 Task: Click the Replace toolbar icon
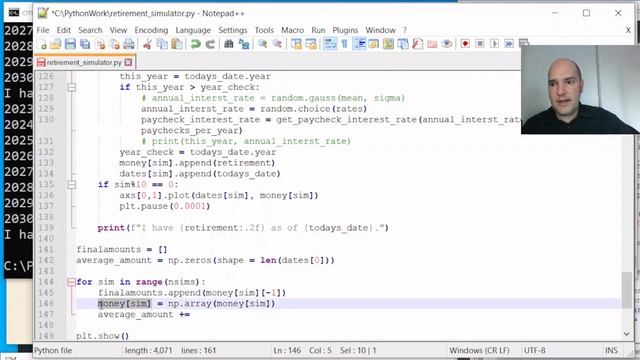tap(244, 44)
